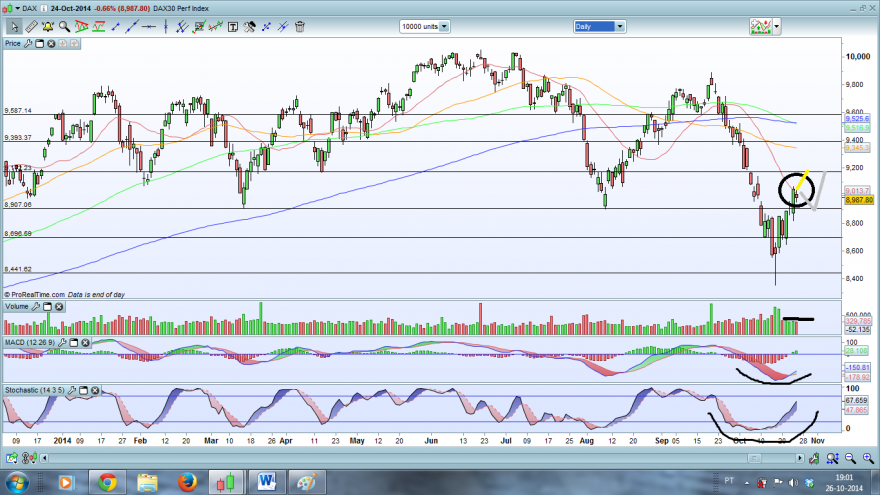Click the volume speaker tray icon

click(793, 482)
